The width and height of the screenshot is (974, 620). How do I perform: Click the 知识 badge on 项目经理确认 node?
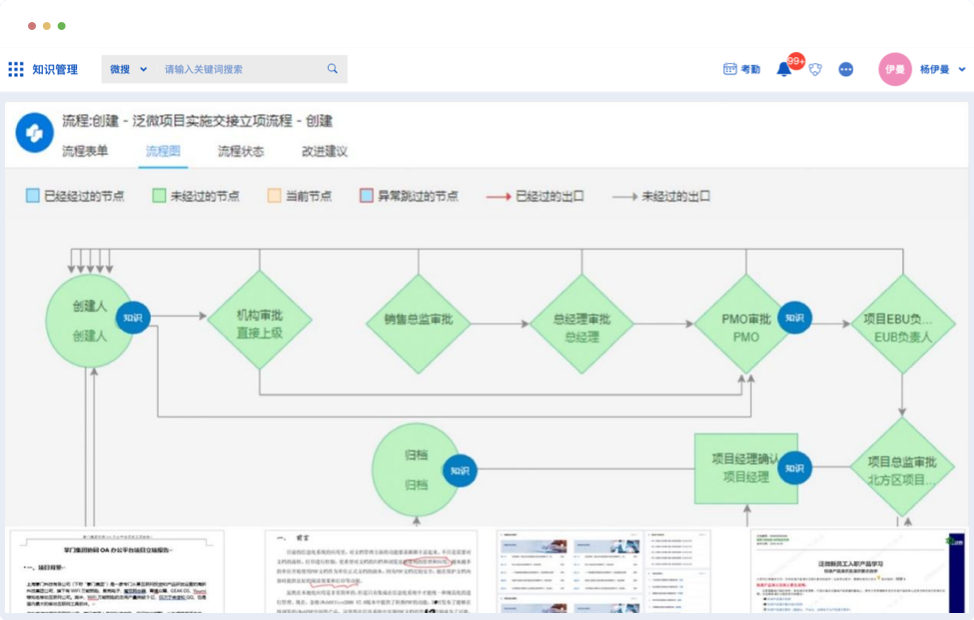(794, 467)
